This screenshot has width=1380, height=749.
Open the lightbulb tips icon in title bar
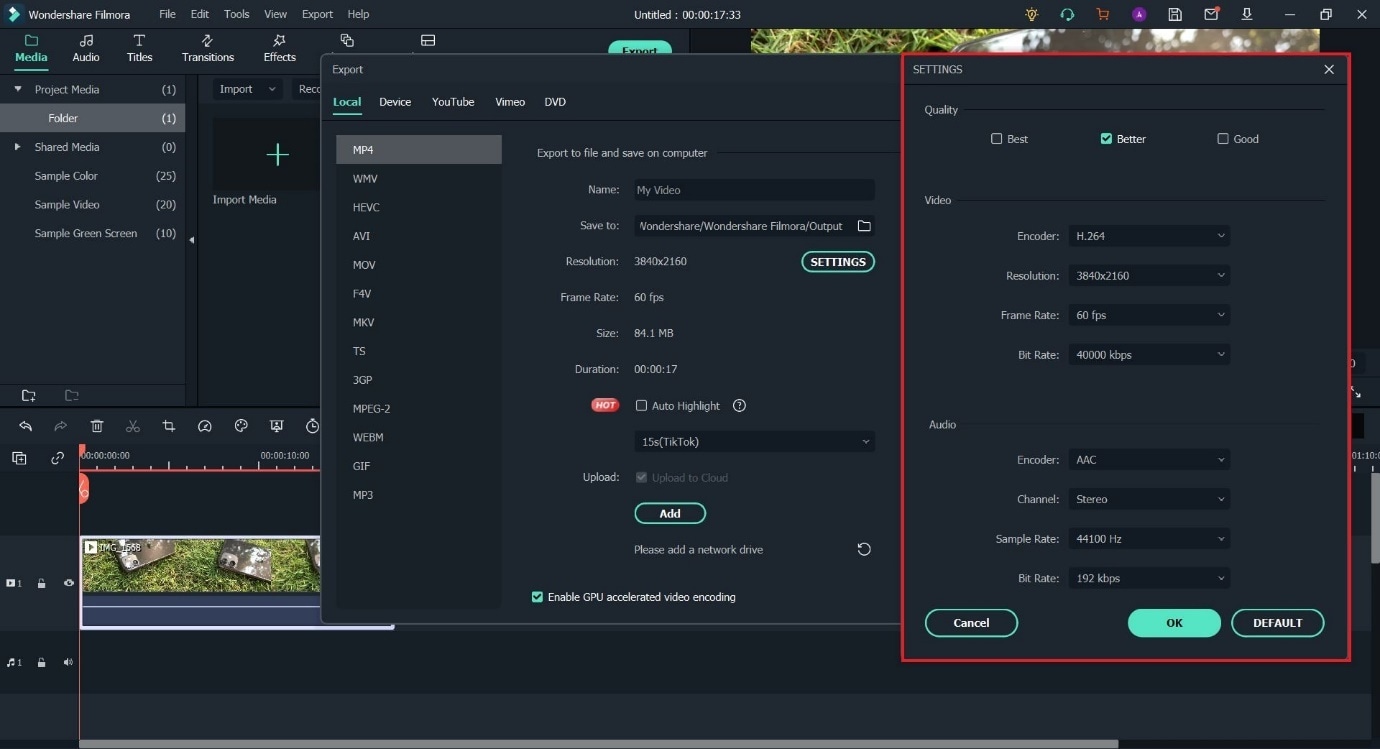point(1032,14)
